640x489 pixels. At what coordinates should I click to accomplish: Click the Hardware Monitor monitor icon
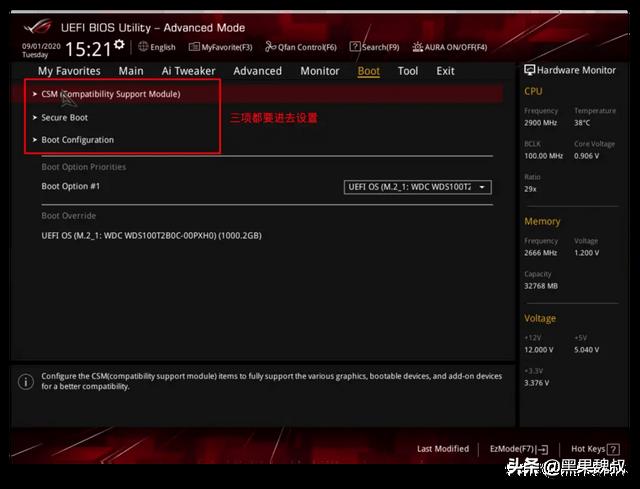529,70
